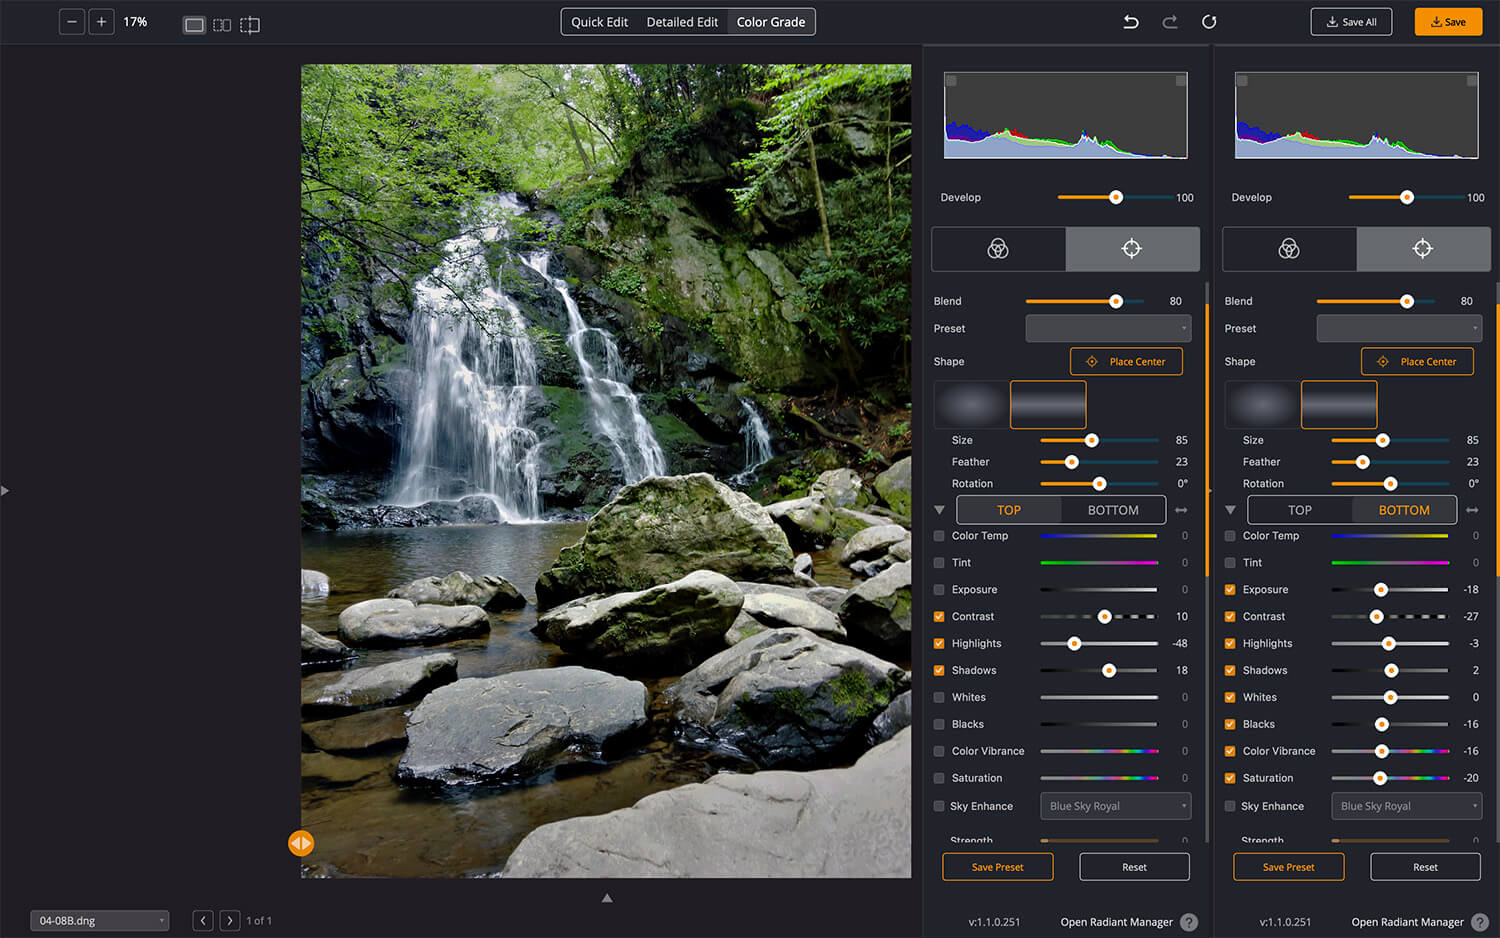Image resolution: width=1500 pixels, height=938 pixels.
Task: Click the Develop slider in left panel
Action: [x=1116, y=198]
